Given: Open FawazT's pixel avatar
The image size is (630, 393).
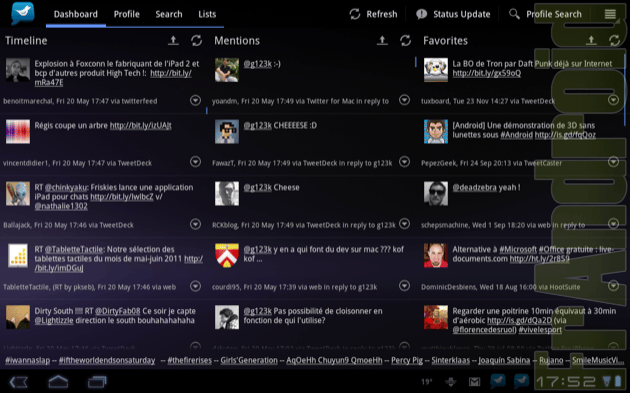Looking at the screenshot, I should click(x=227, y=131).
